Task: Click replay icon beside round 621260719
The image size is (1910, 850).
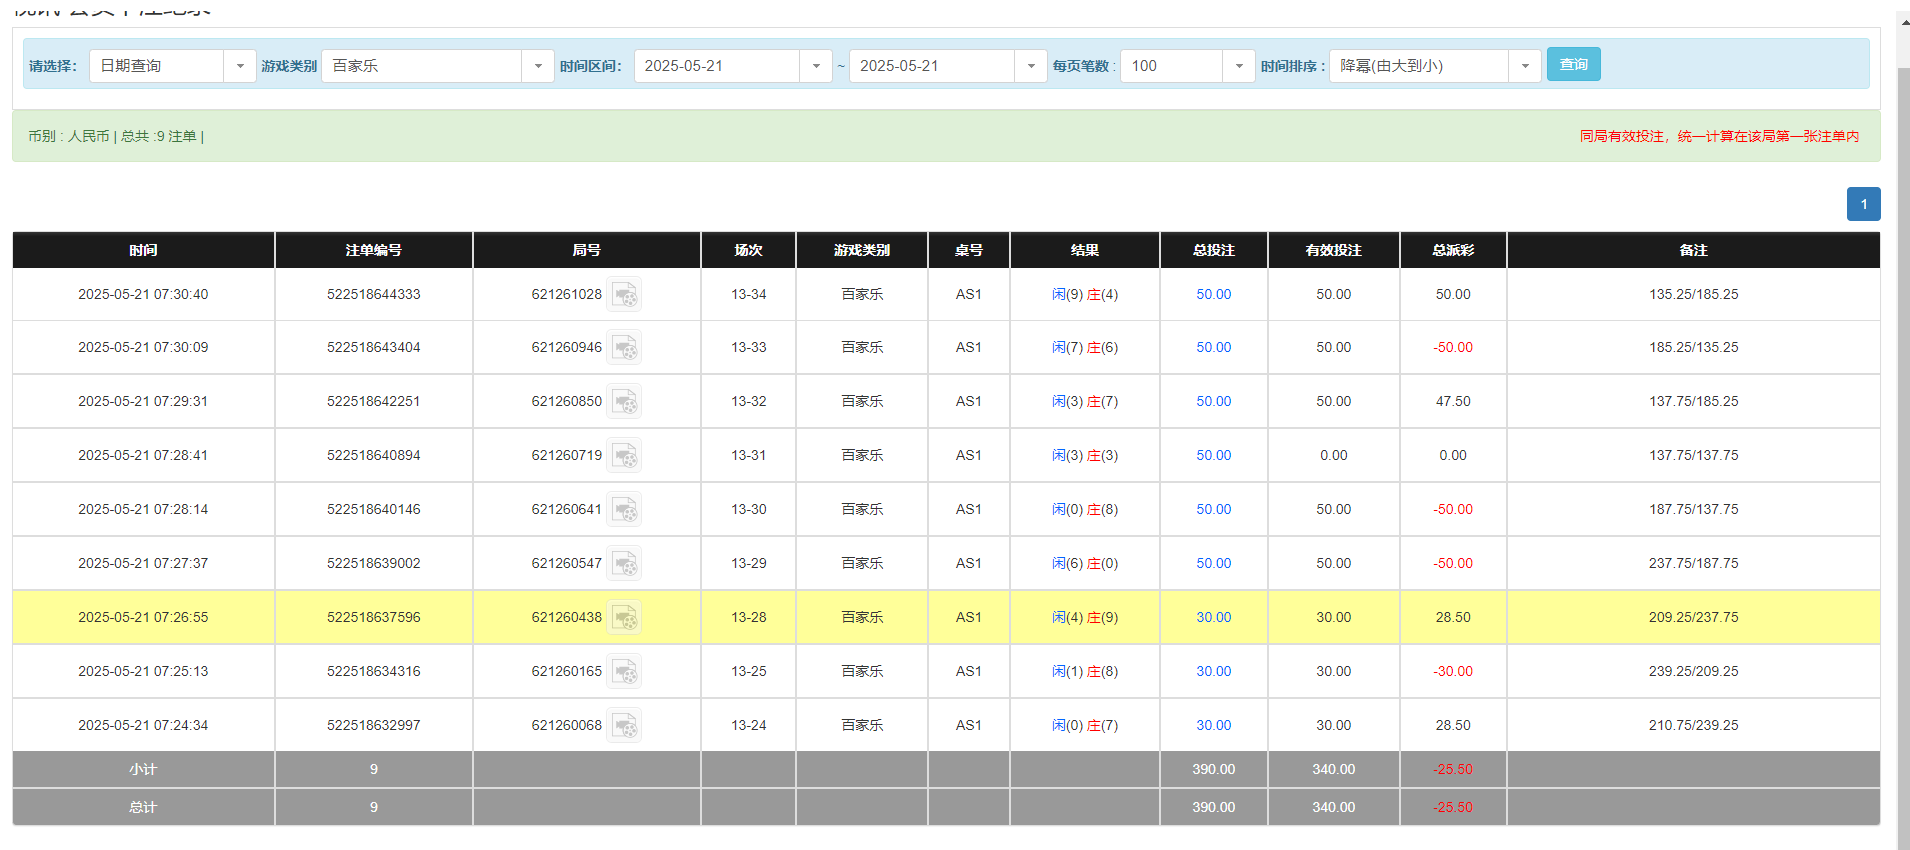Action: tap(625, 456)
